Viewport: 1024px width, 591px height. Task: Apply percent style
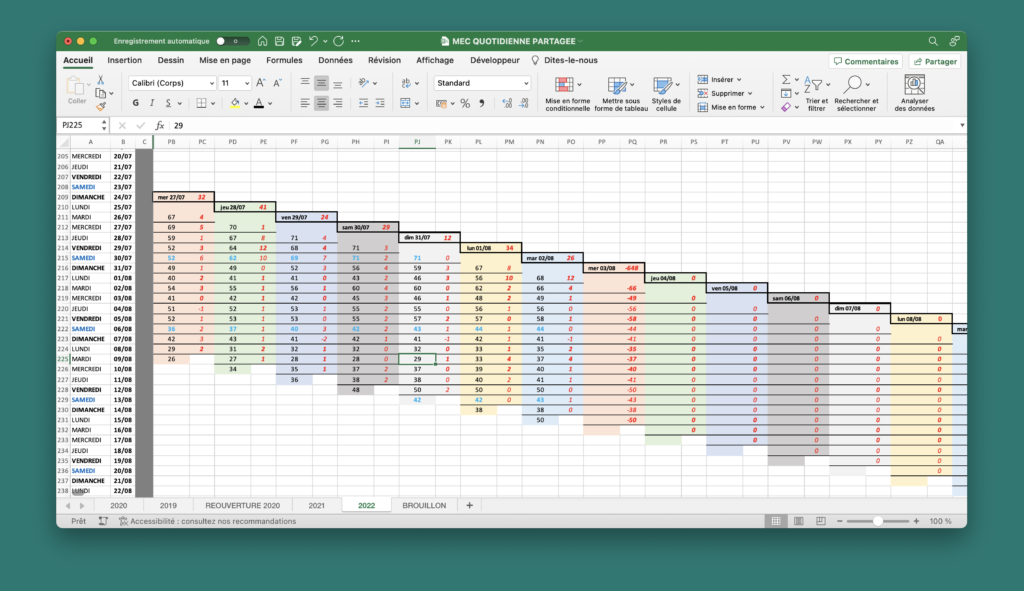pyautogui.click(x=465, y=103)
